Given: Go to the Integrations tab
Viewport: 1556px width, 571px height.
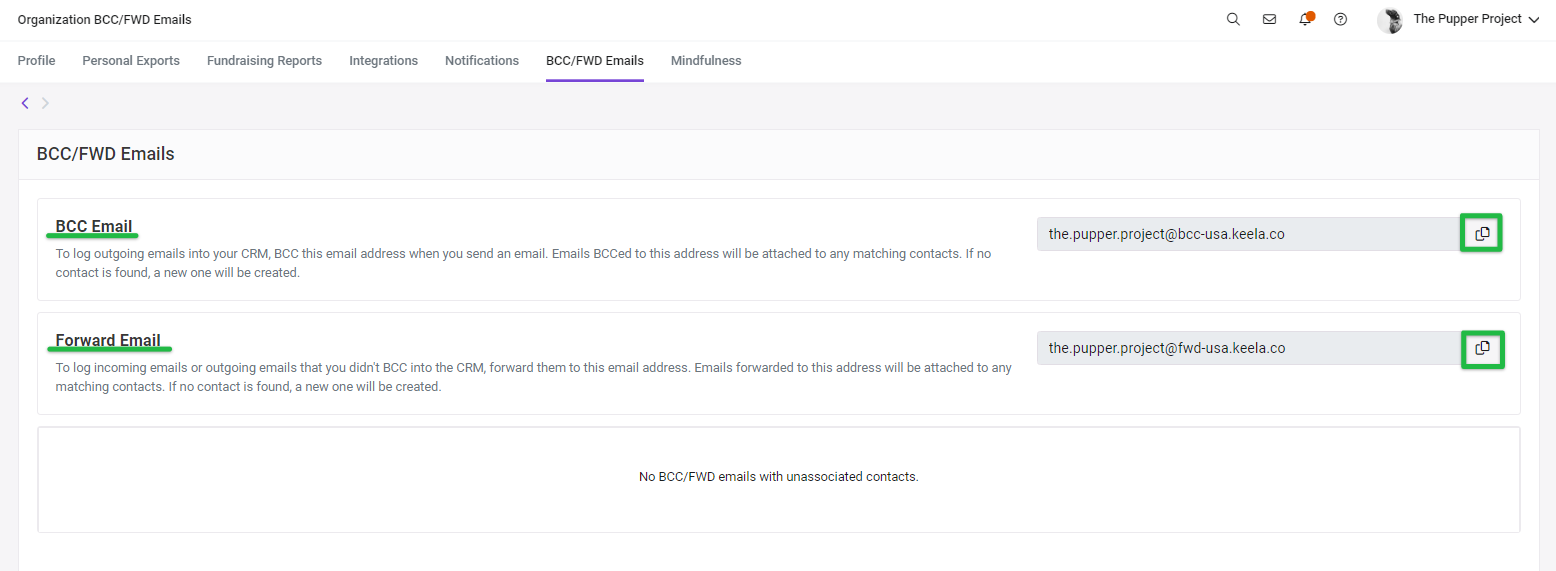Looking at the screenshot, I should tap(383, 61).
